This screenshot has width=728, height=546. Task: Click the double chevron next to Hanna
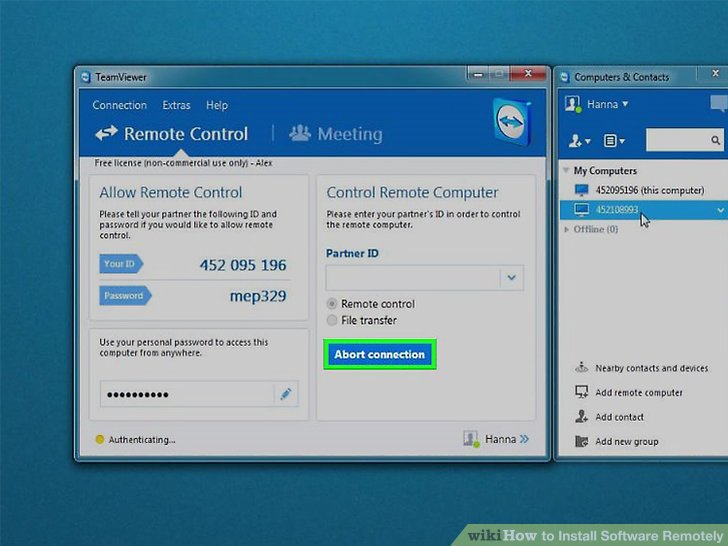click(x=524, y=439)
